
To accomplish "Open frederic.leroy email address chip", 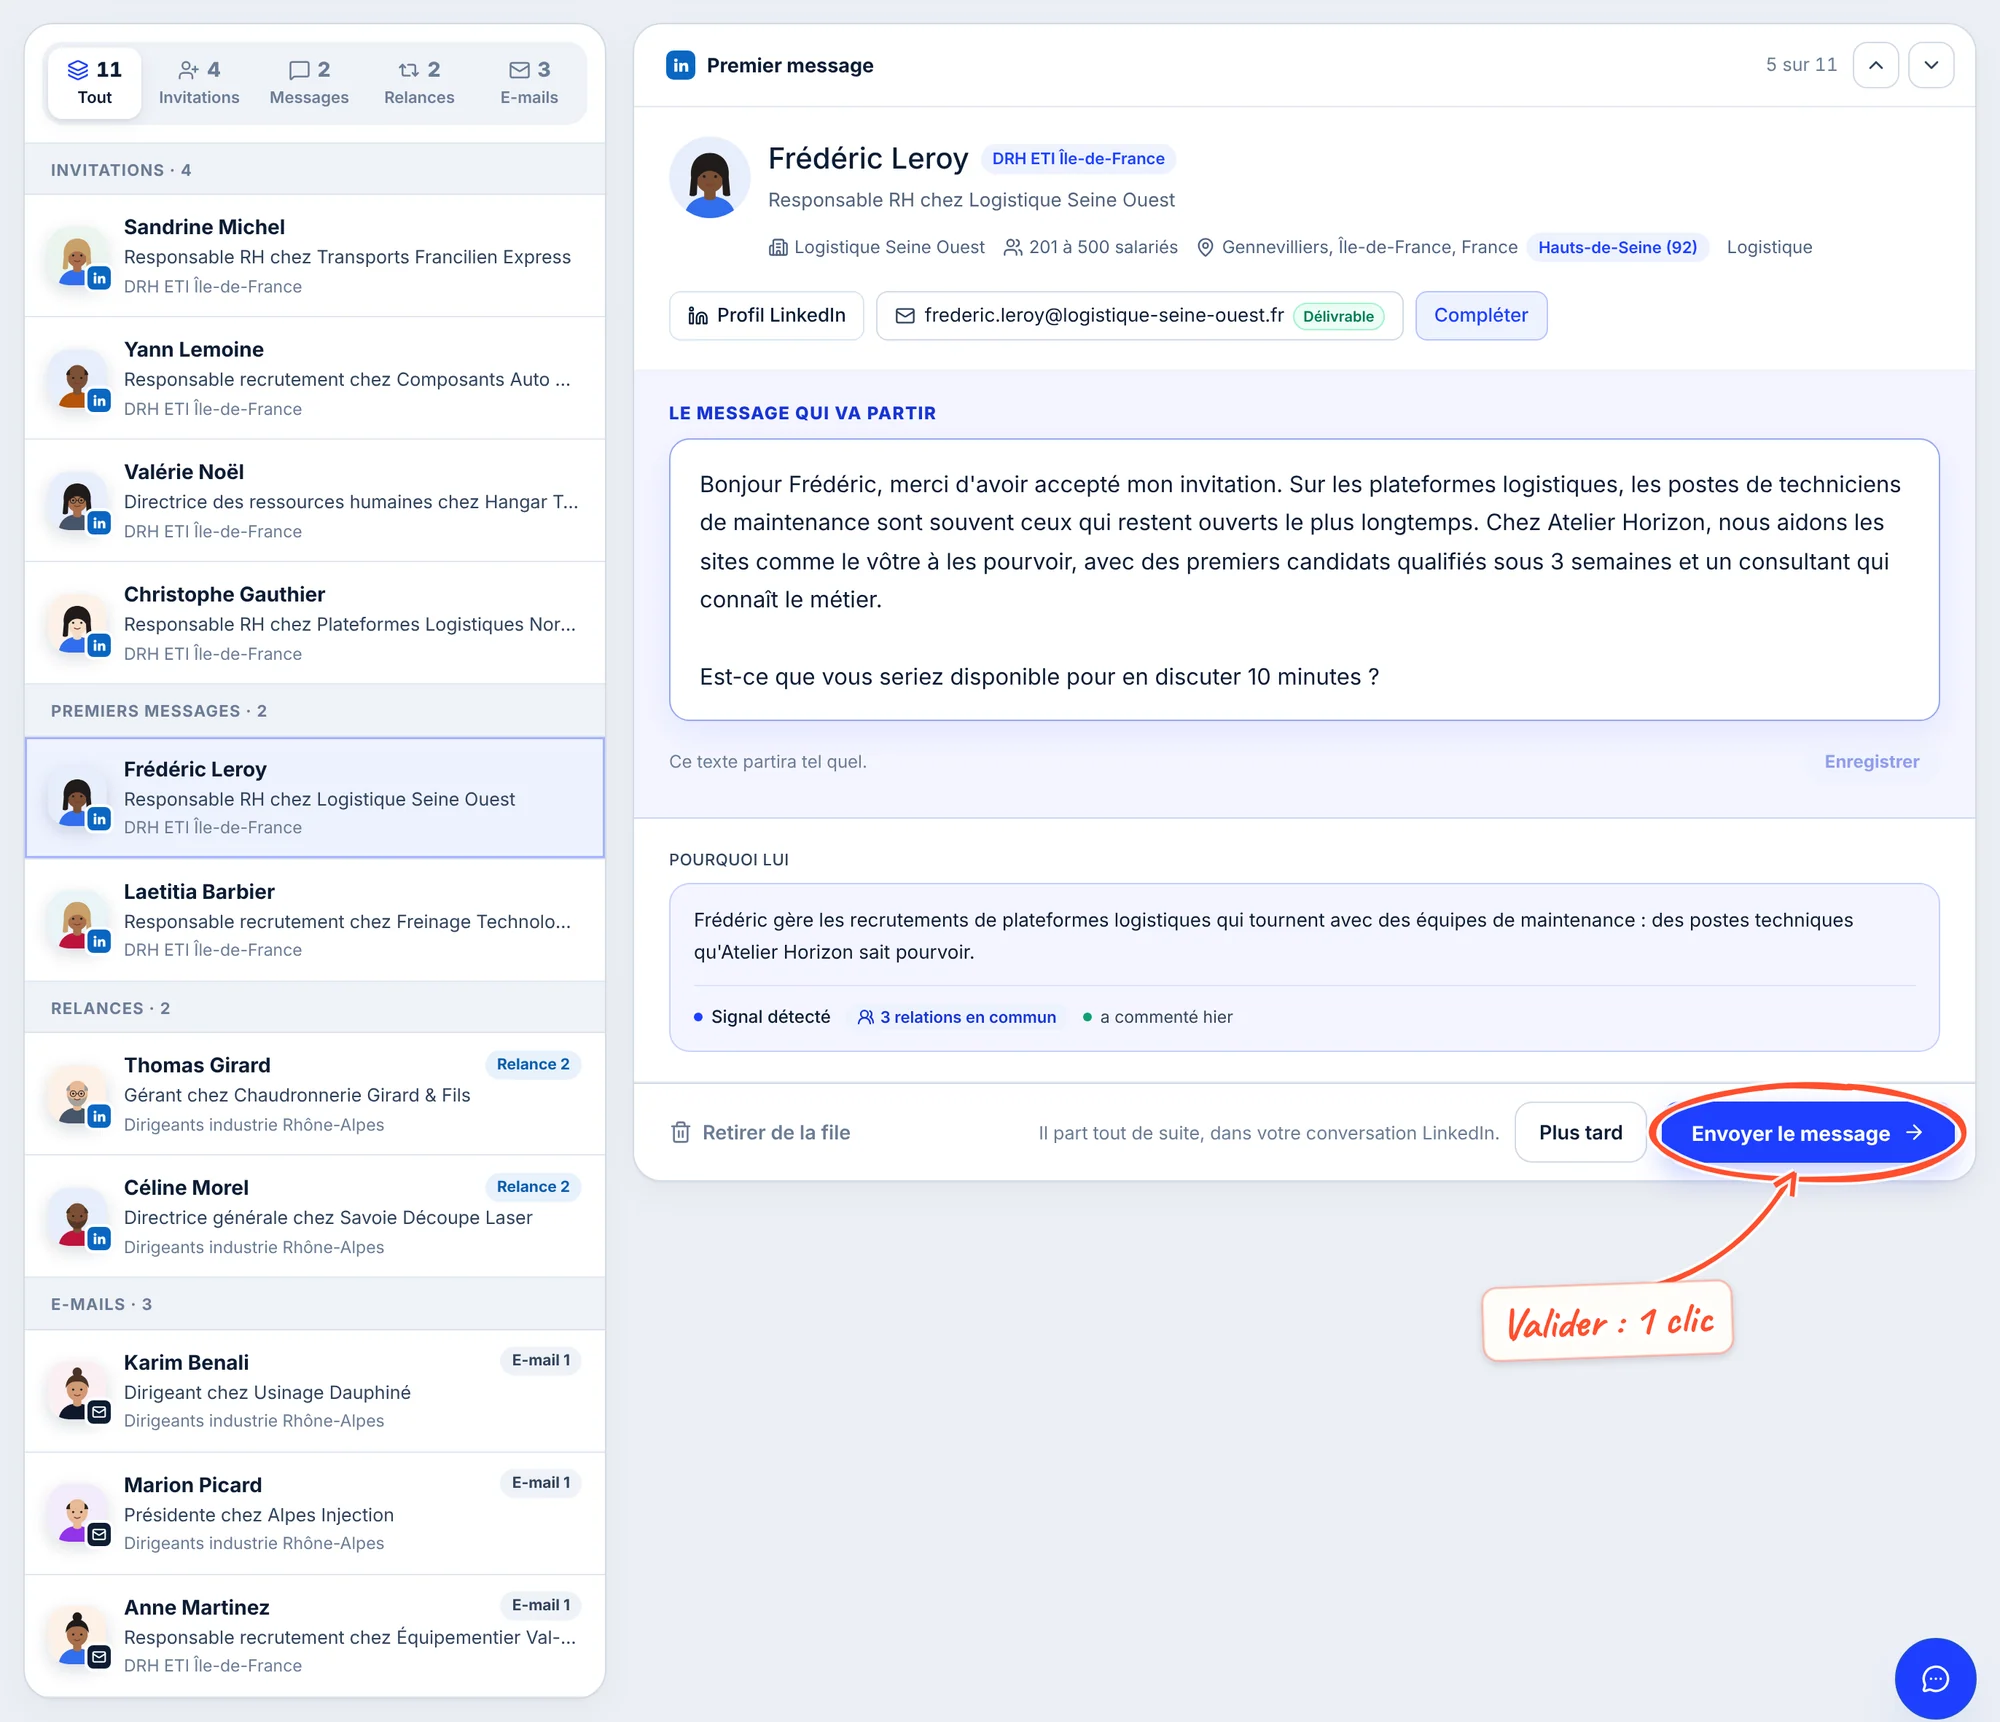I will [1139, 316].
